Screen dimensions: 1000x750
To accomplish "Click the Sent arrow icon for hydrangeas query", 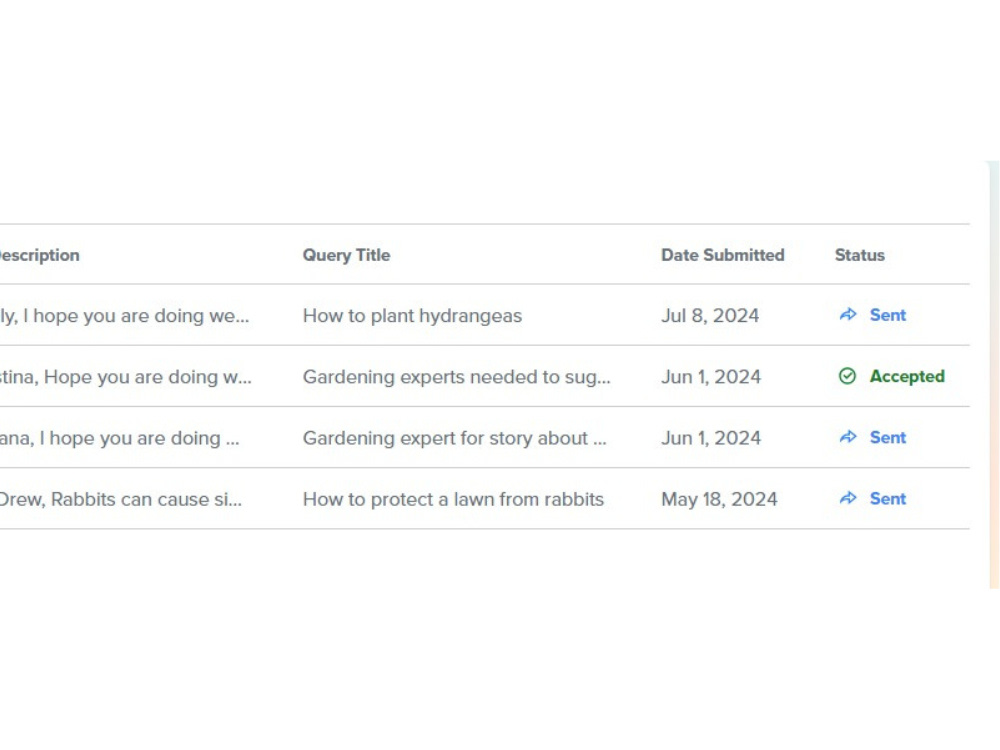I will coord(848,314).
